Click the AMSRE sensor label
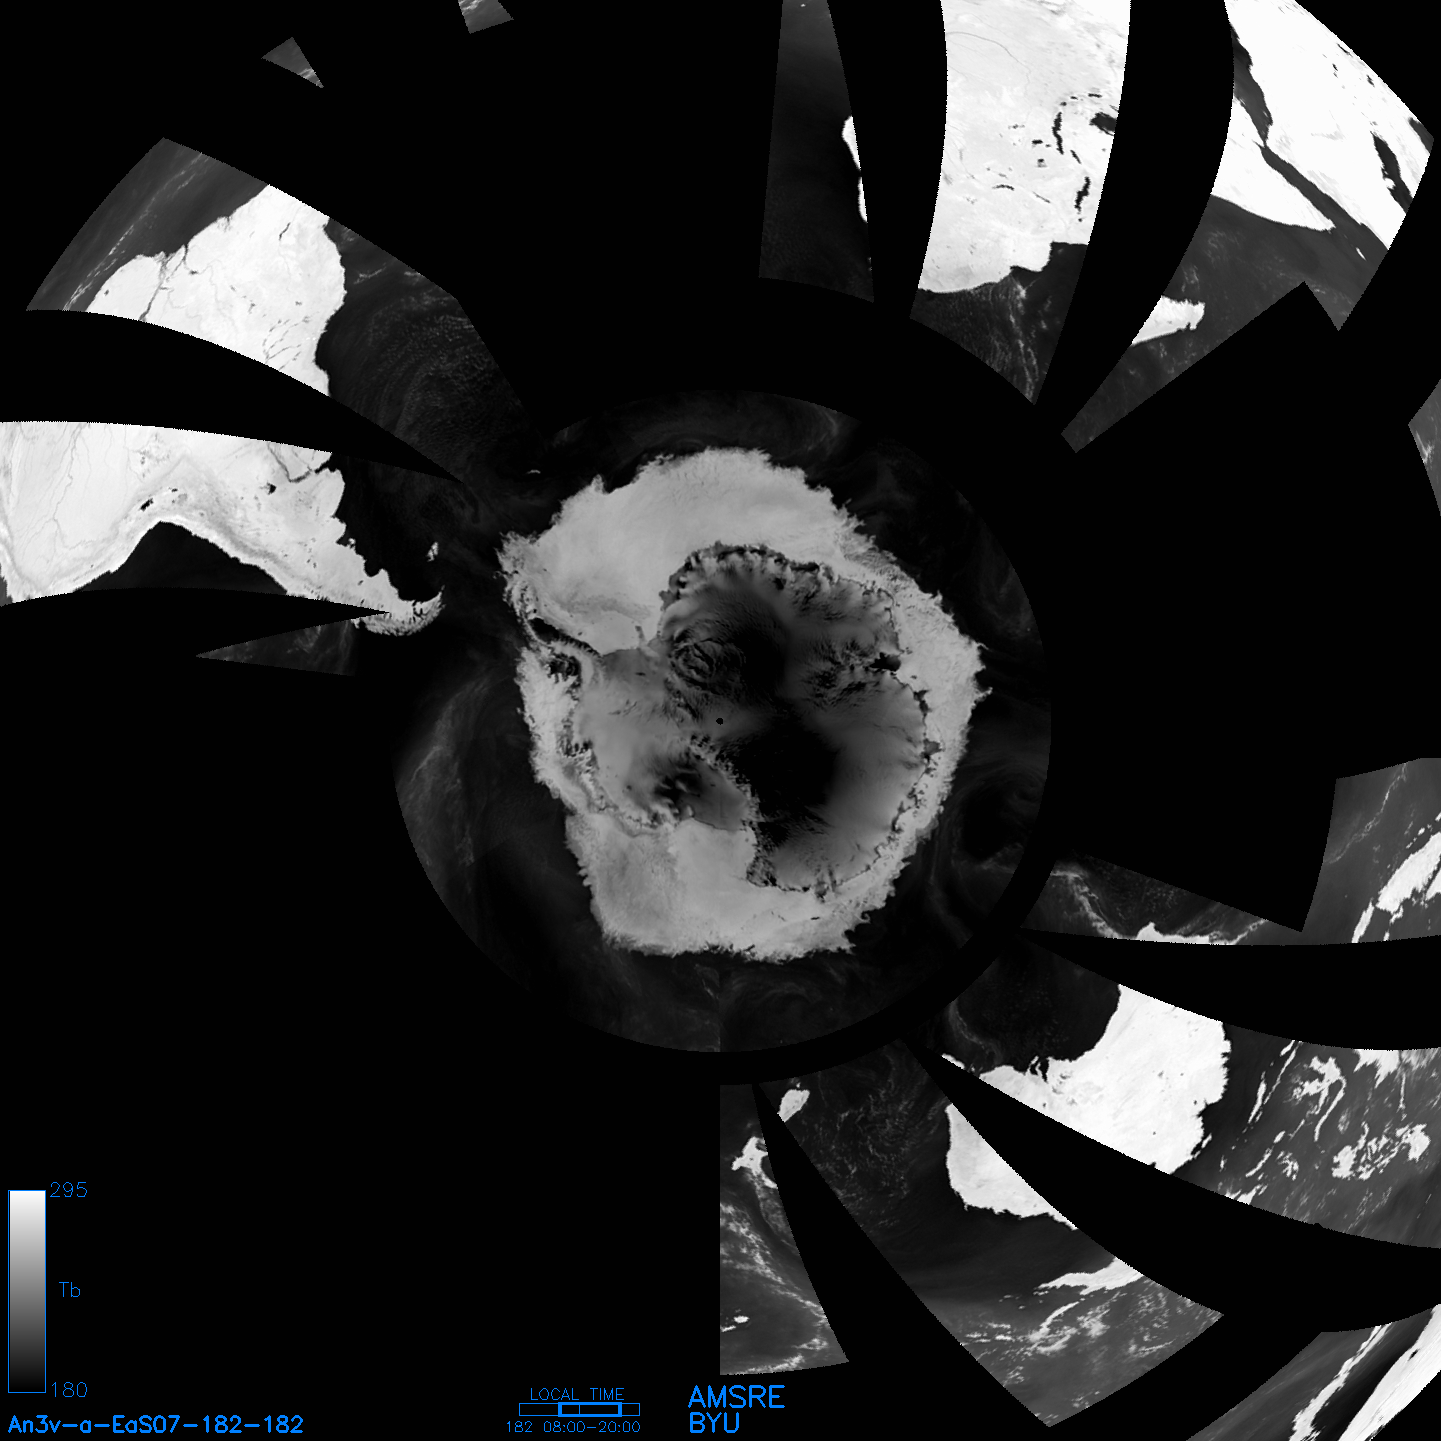The height and width of the screenshot is (1441, 1441). click(737, 1397)
